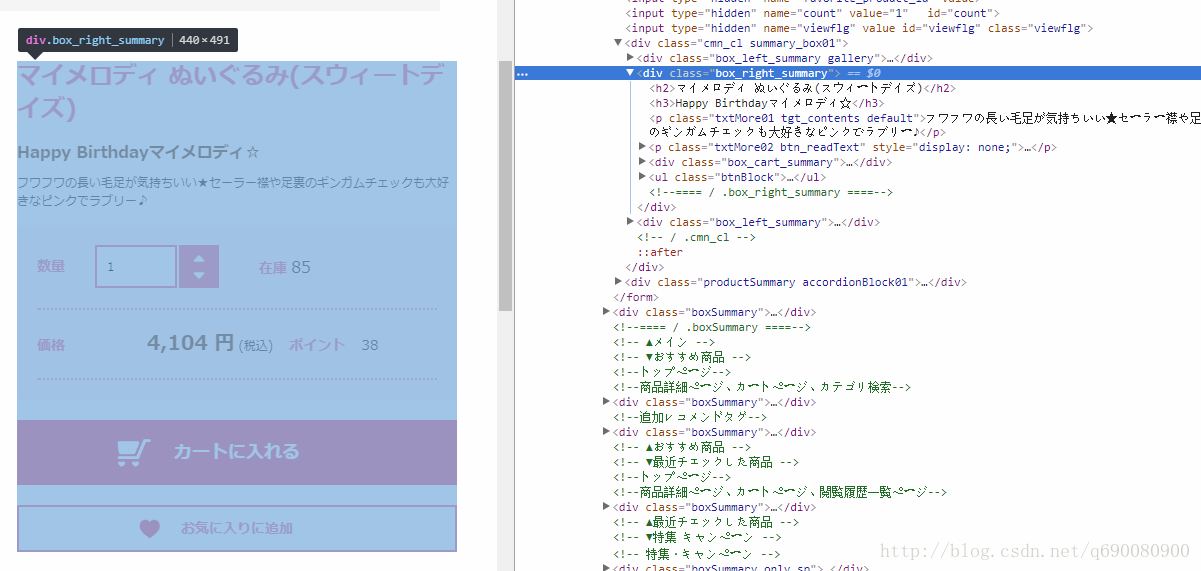This screenshot has width=1201, height=571.
Task: Select the h3 Happy Birthday element line
Action: coord(766,103)
